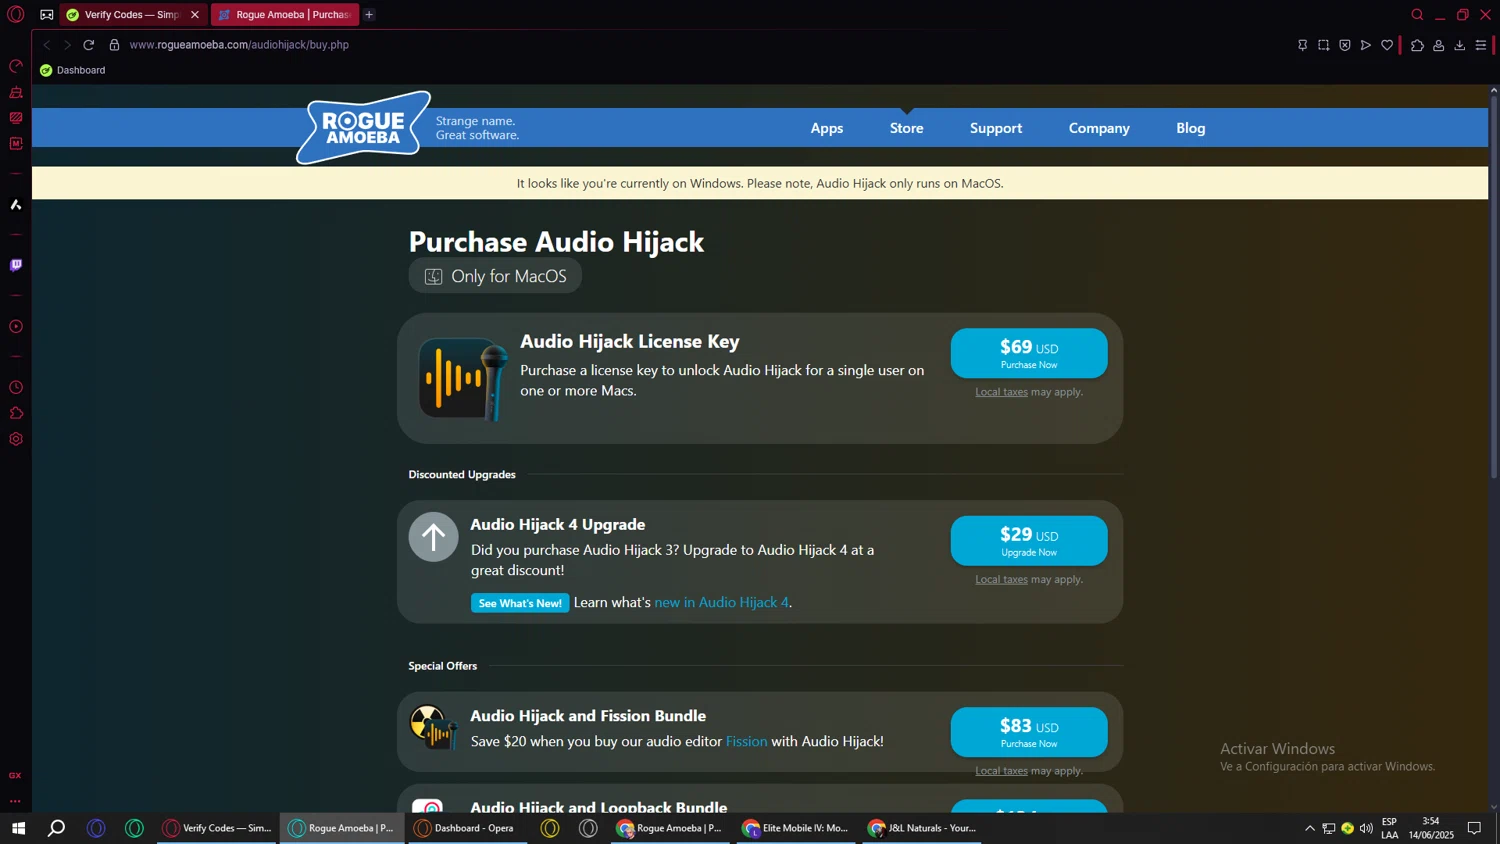Open Windows notification center icon
1500x844 pixels.
[1474, 828]
